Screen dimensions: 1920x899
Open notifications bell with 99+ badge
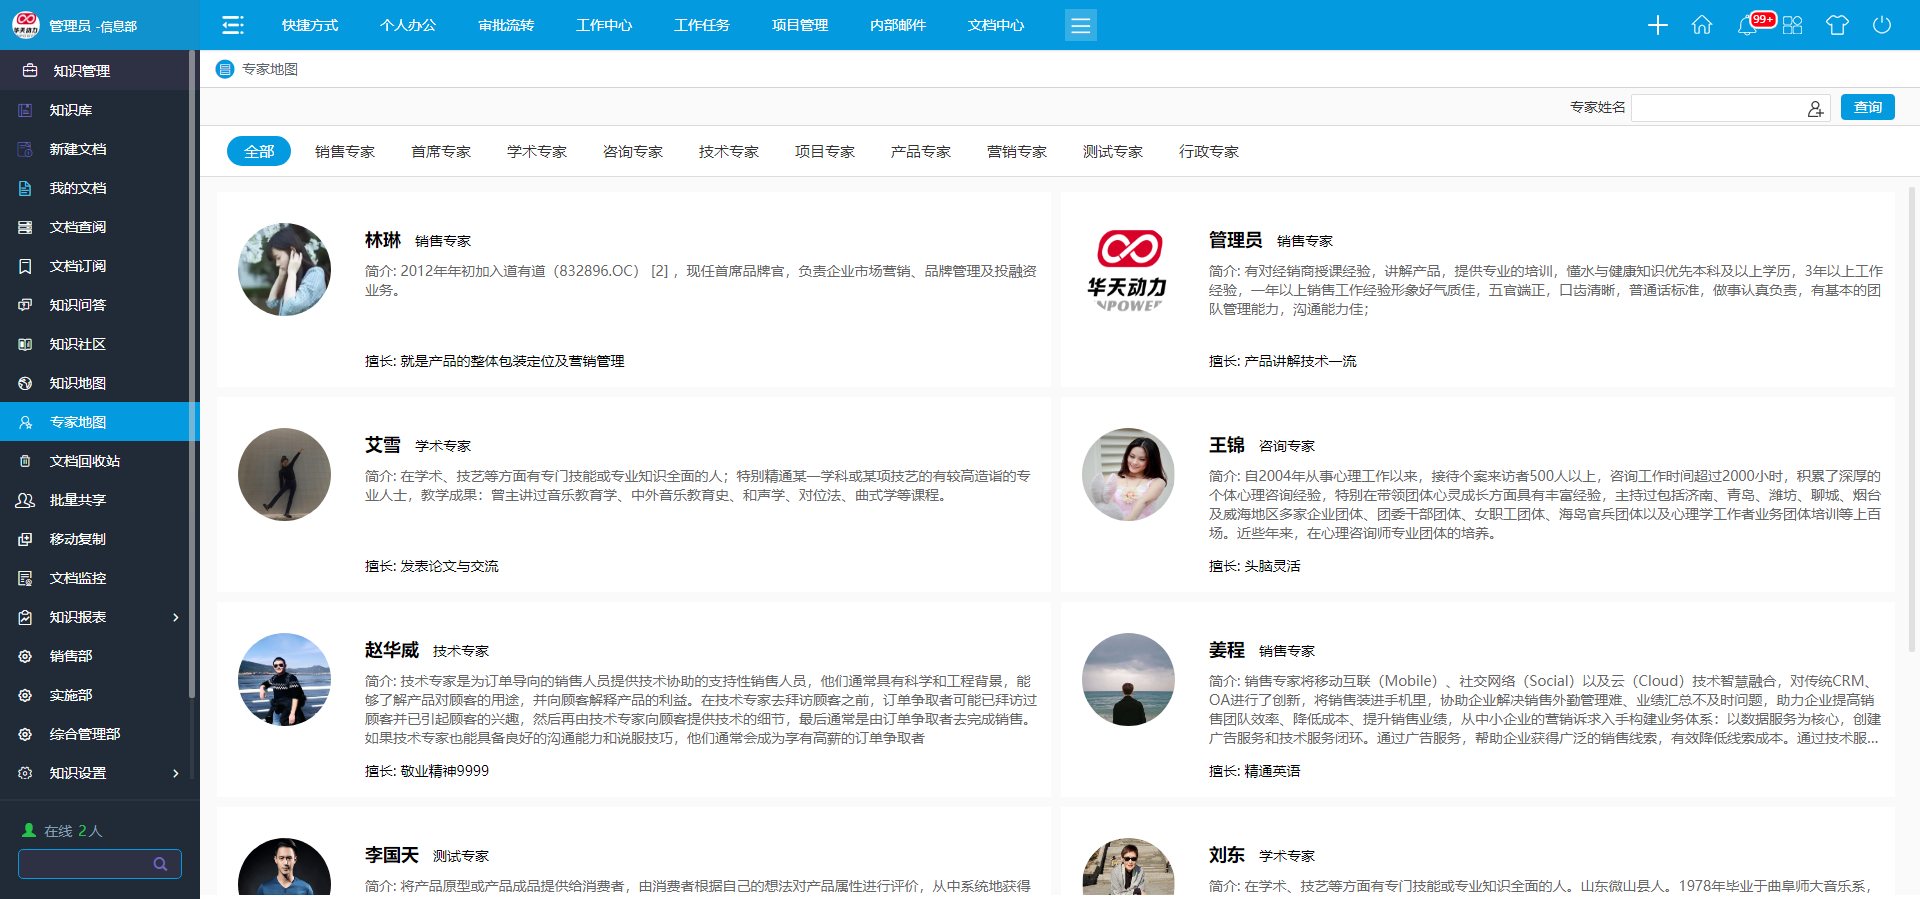coord(1748,25)
